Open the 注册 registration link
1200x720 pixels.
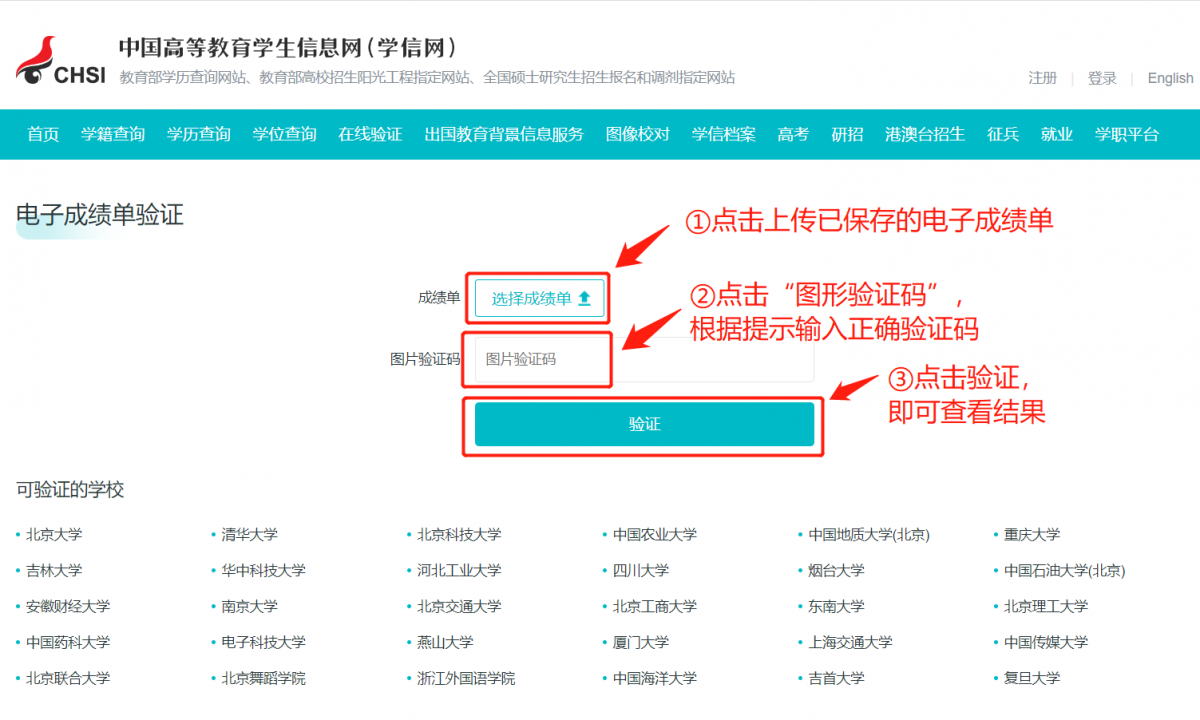[x=1043, y=78]
